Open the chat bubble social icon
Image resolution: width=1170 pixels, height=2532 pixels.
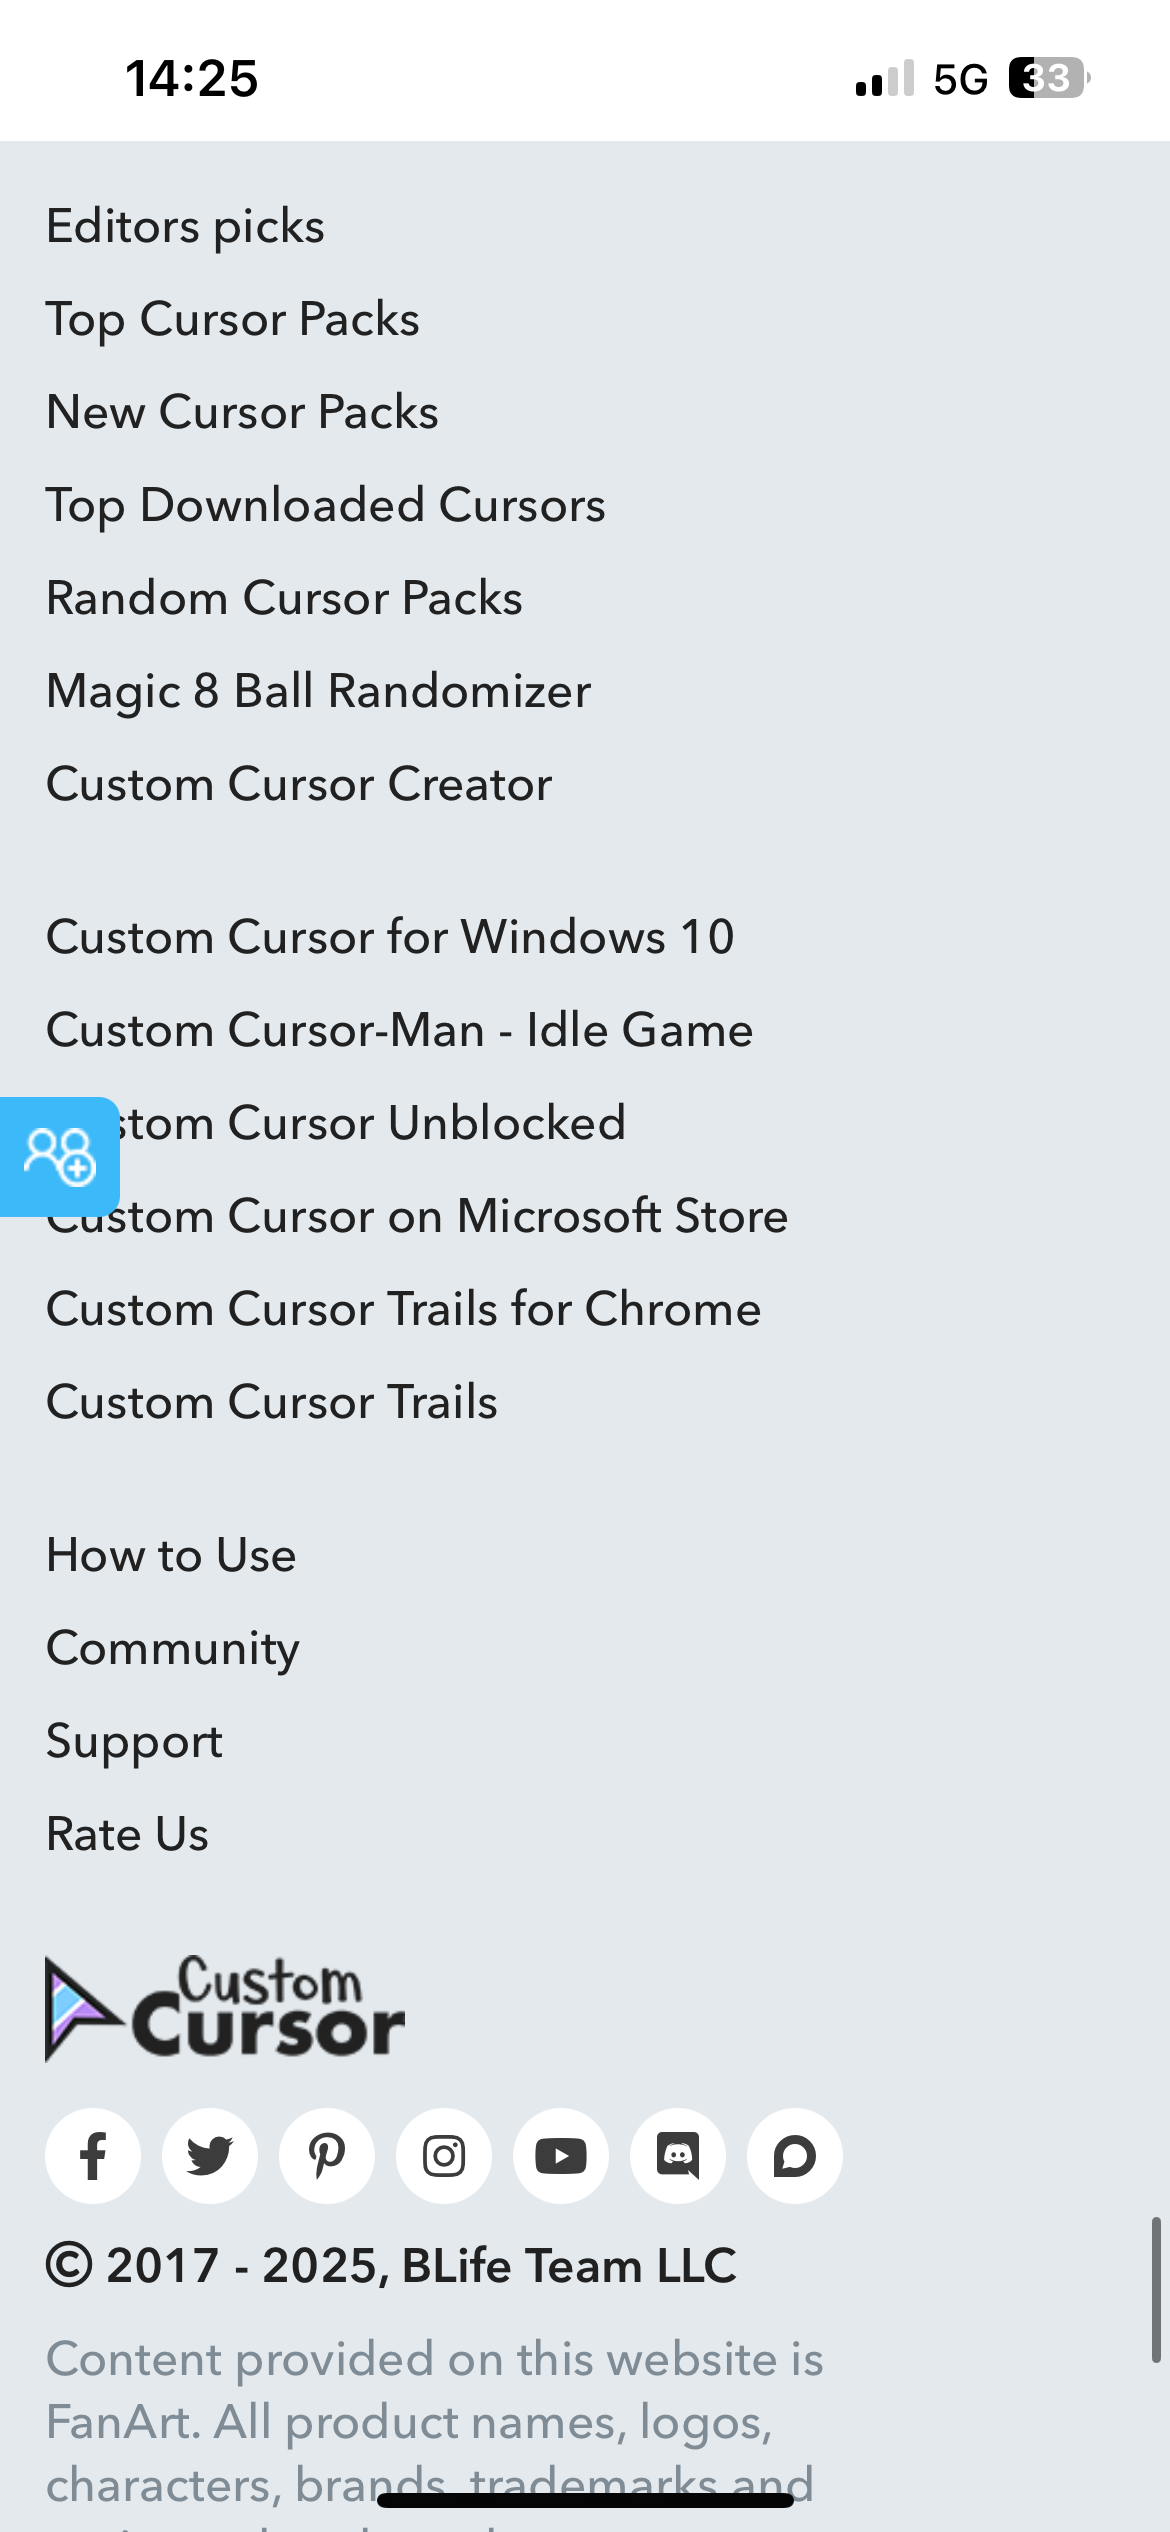(x=795, y=2156)
